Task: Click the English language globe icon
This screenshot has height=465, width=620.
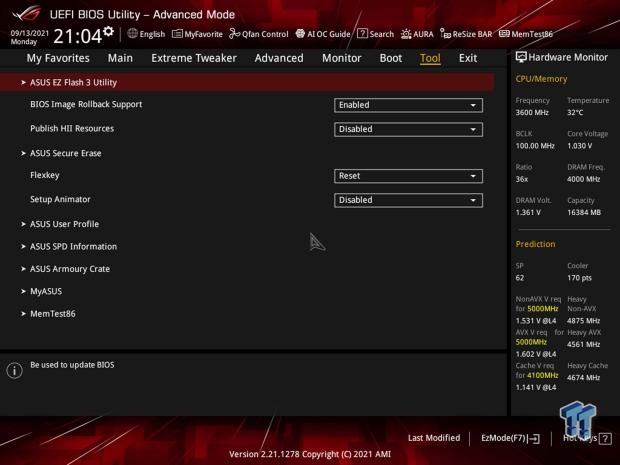Action: 132,34
